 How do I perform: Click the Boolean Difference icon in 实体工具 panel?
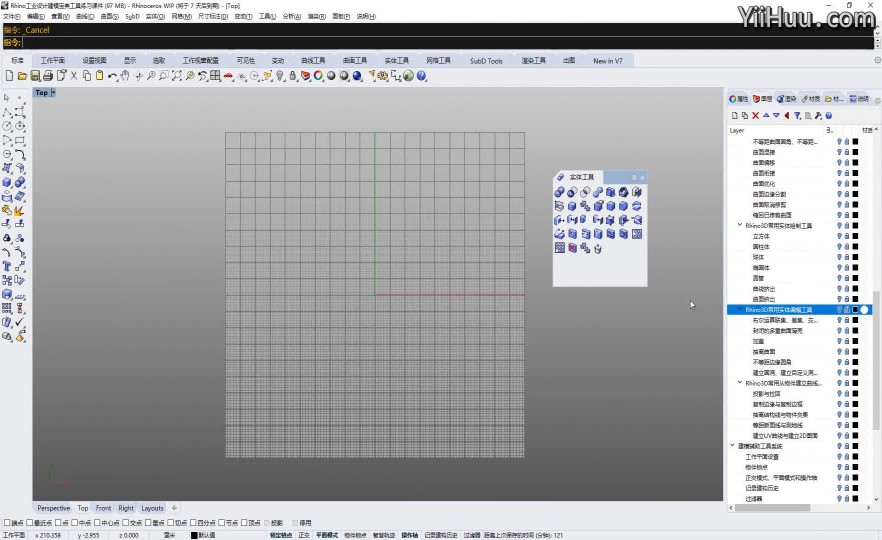(x=572, y=192)
